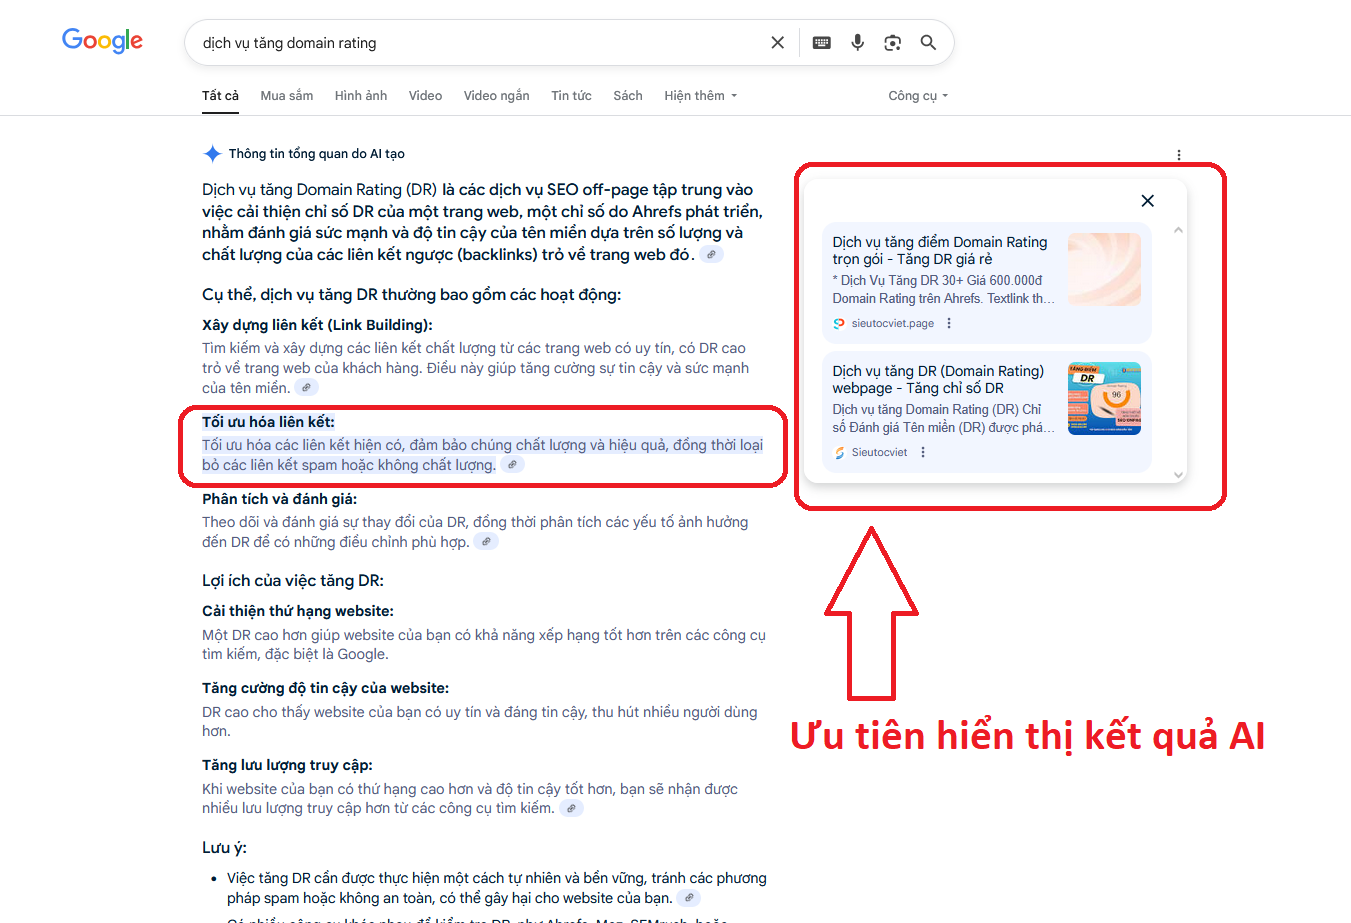This screenshot has width=1351, height=923.
Task: Submit search with magnifying glass icon
Action: [x=928, y=43]
